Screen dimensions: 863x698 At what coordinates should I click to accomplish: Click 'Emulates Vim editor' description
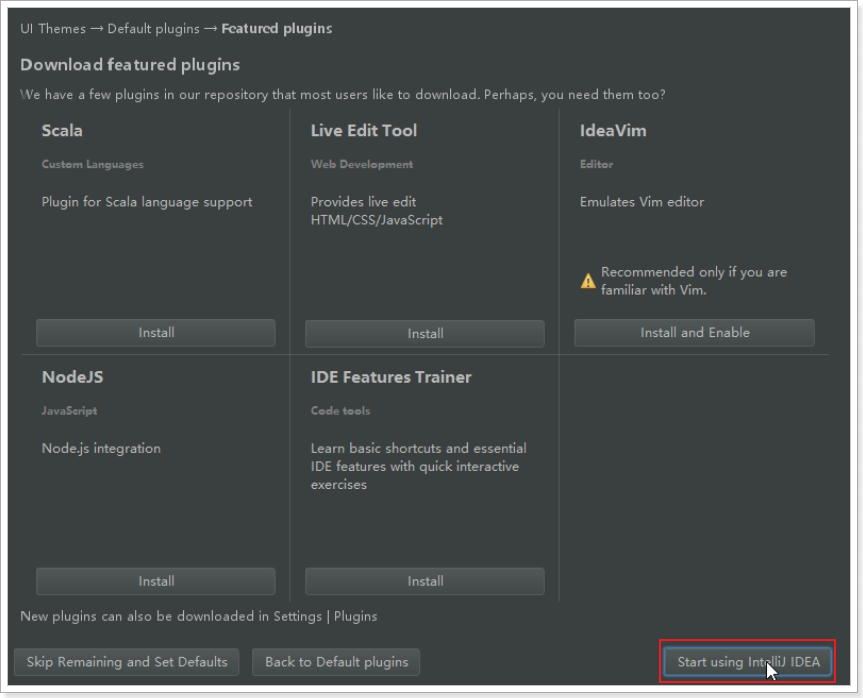[x=642, y=202]
